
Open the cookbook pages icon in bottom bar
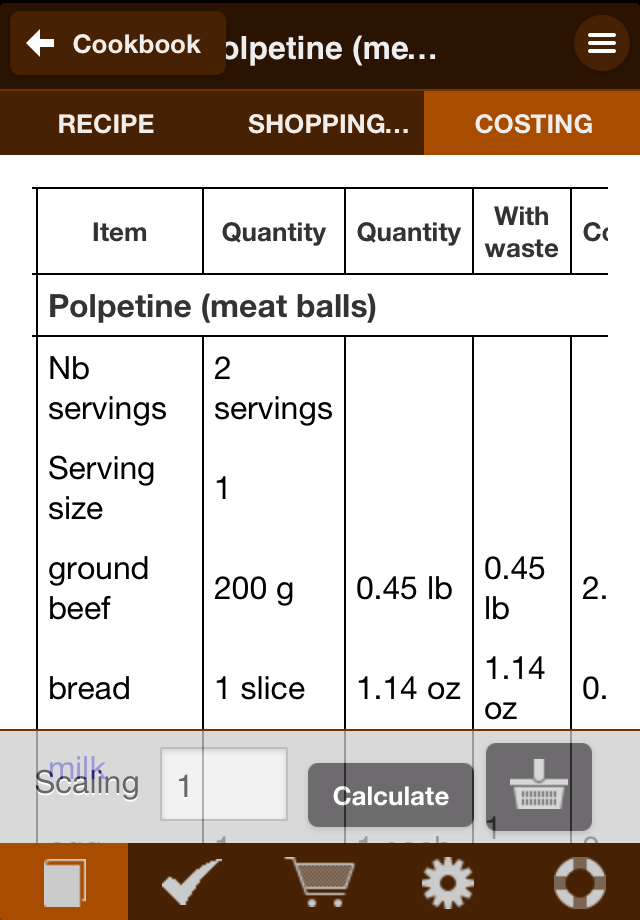64,881
